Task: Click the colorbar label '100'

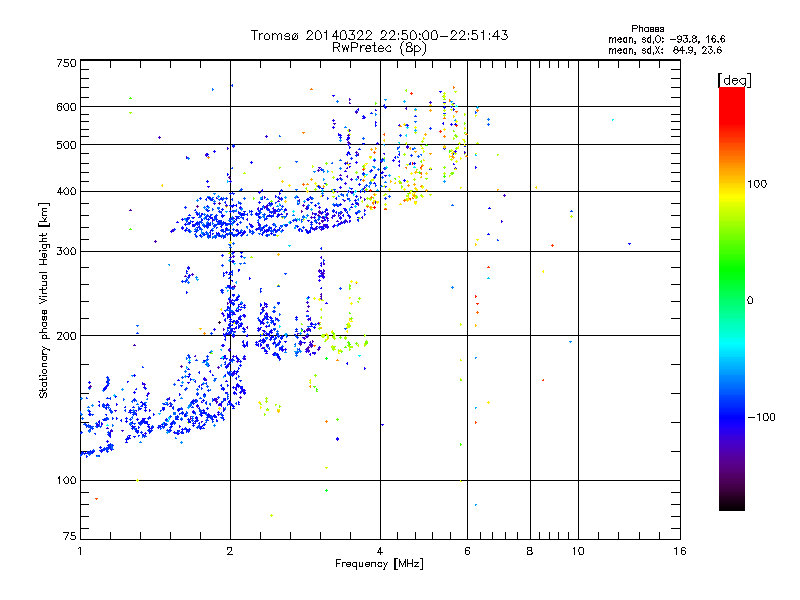Action: [757, 184]
